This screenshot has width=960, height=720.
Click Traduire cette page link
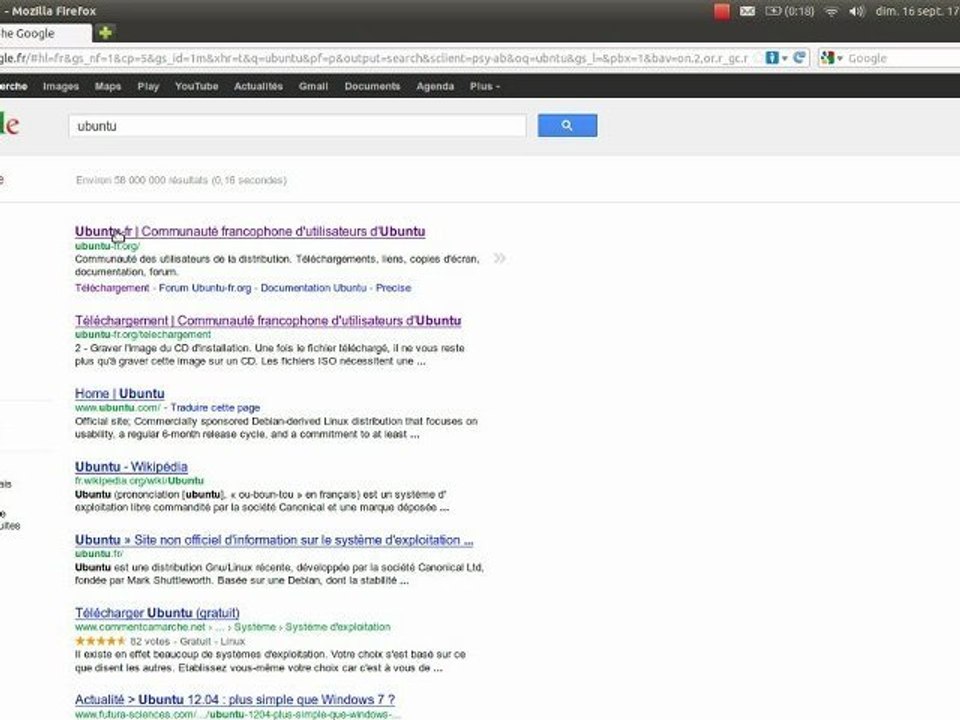point(216,408)
